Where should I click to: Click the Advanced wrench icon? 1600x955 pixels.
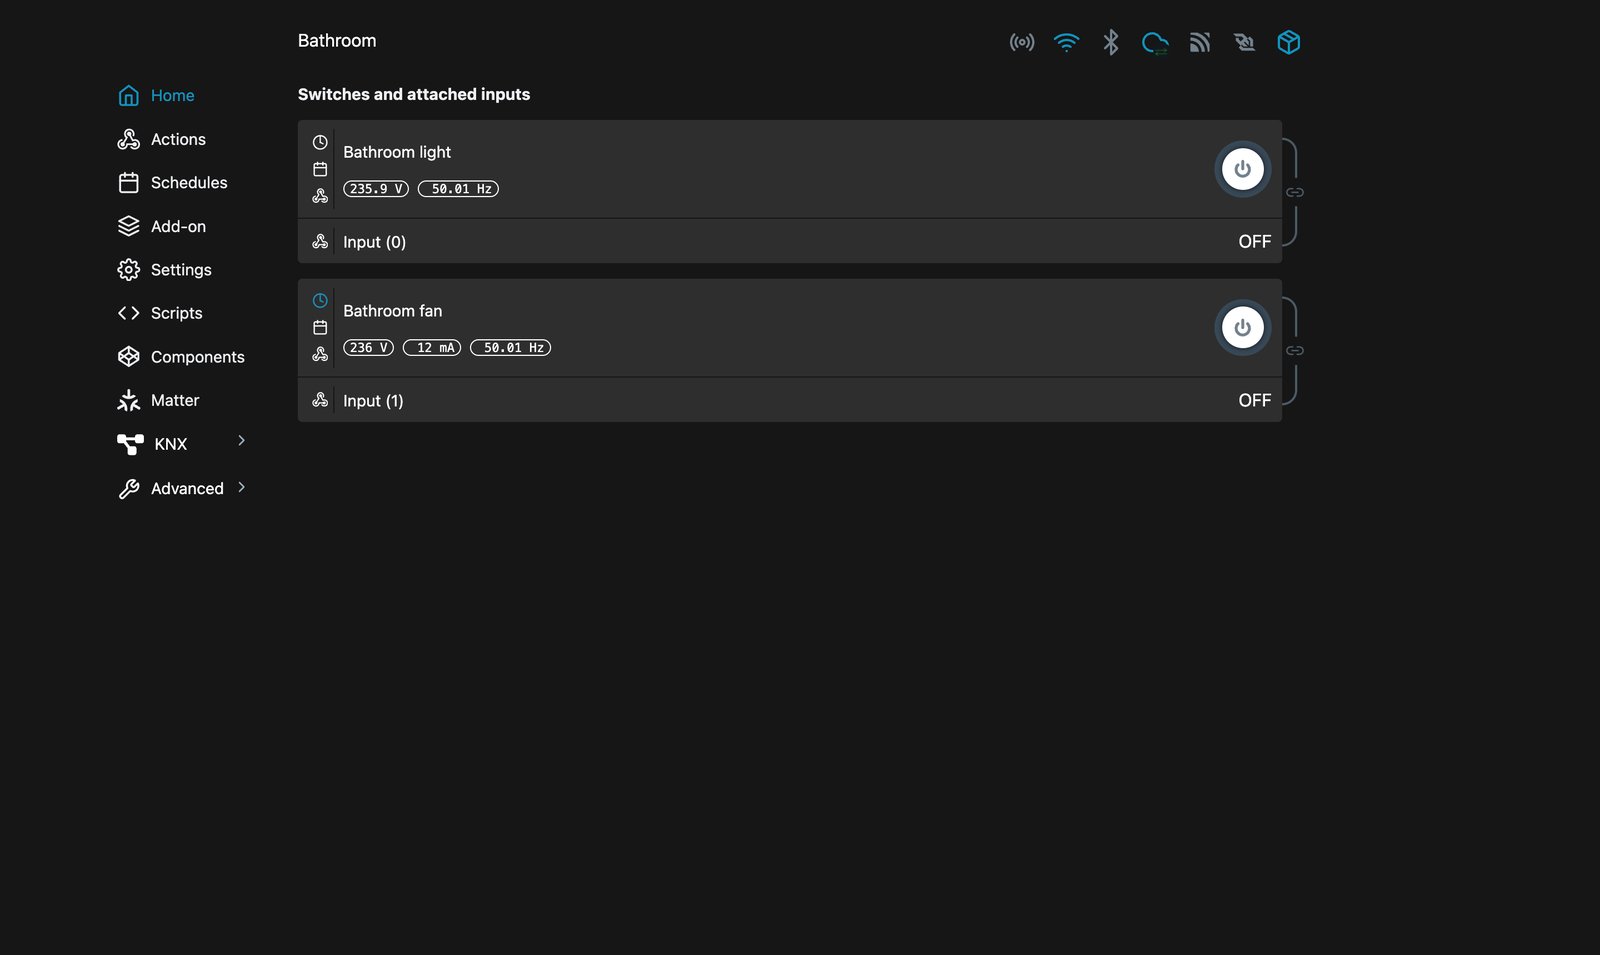click(129, 489)
